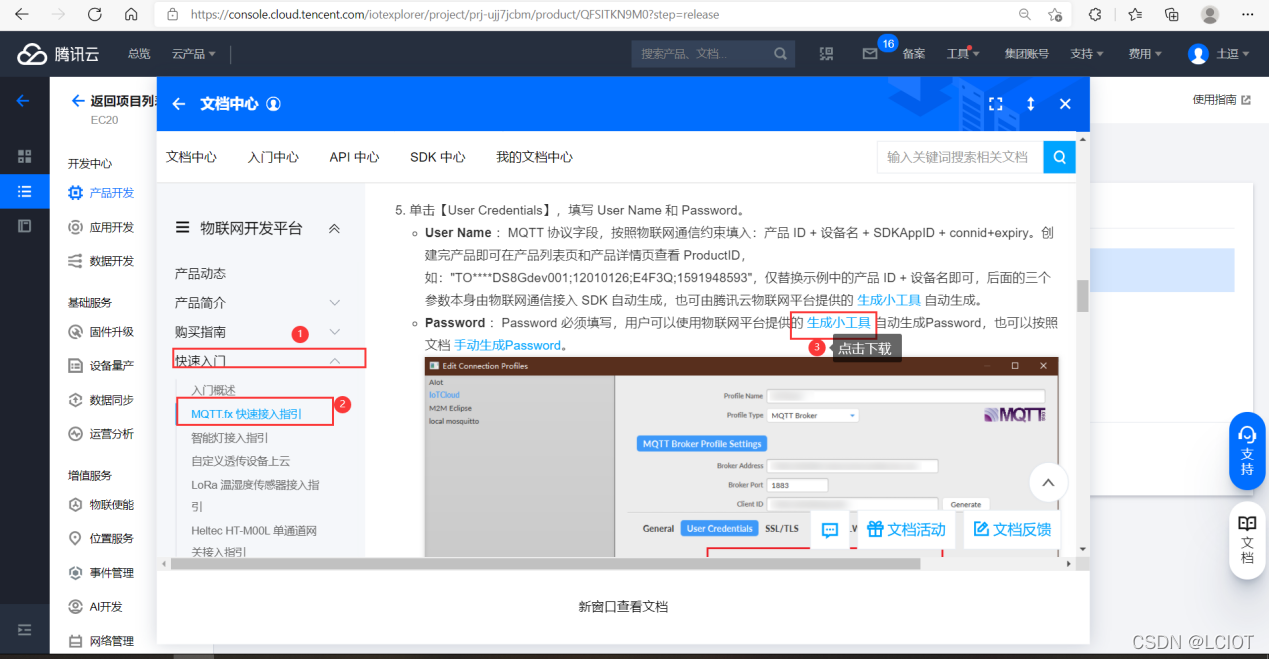The width and height of the screenshot is (1269, 659).
Task: Click the left rail back arrow
Action: 23,101
